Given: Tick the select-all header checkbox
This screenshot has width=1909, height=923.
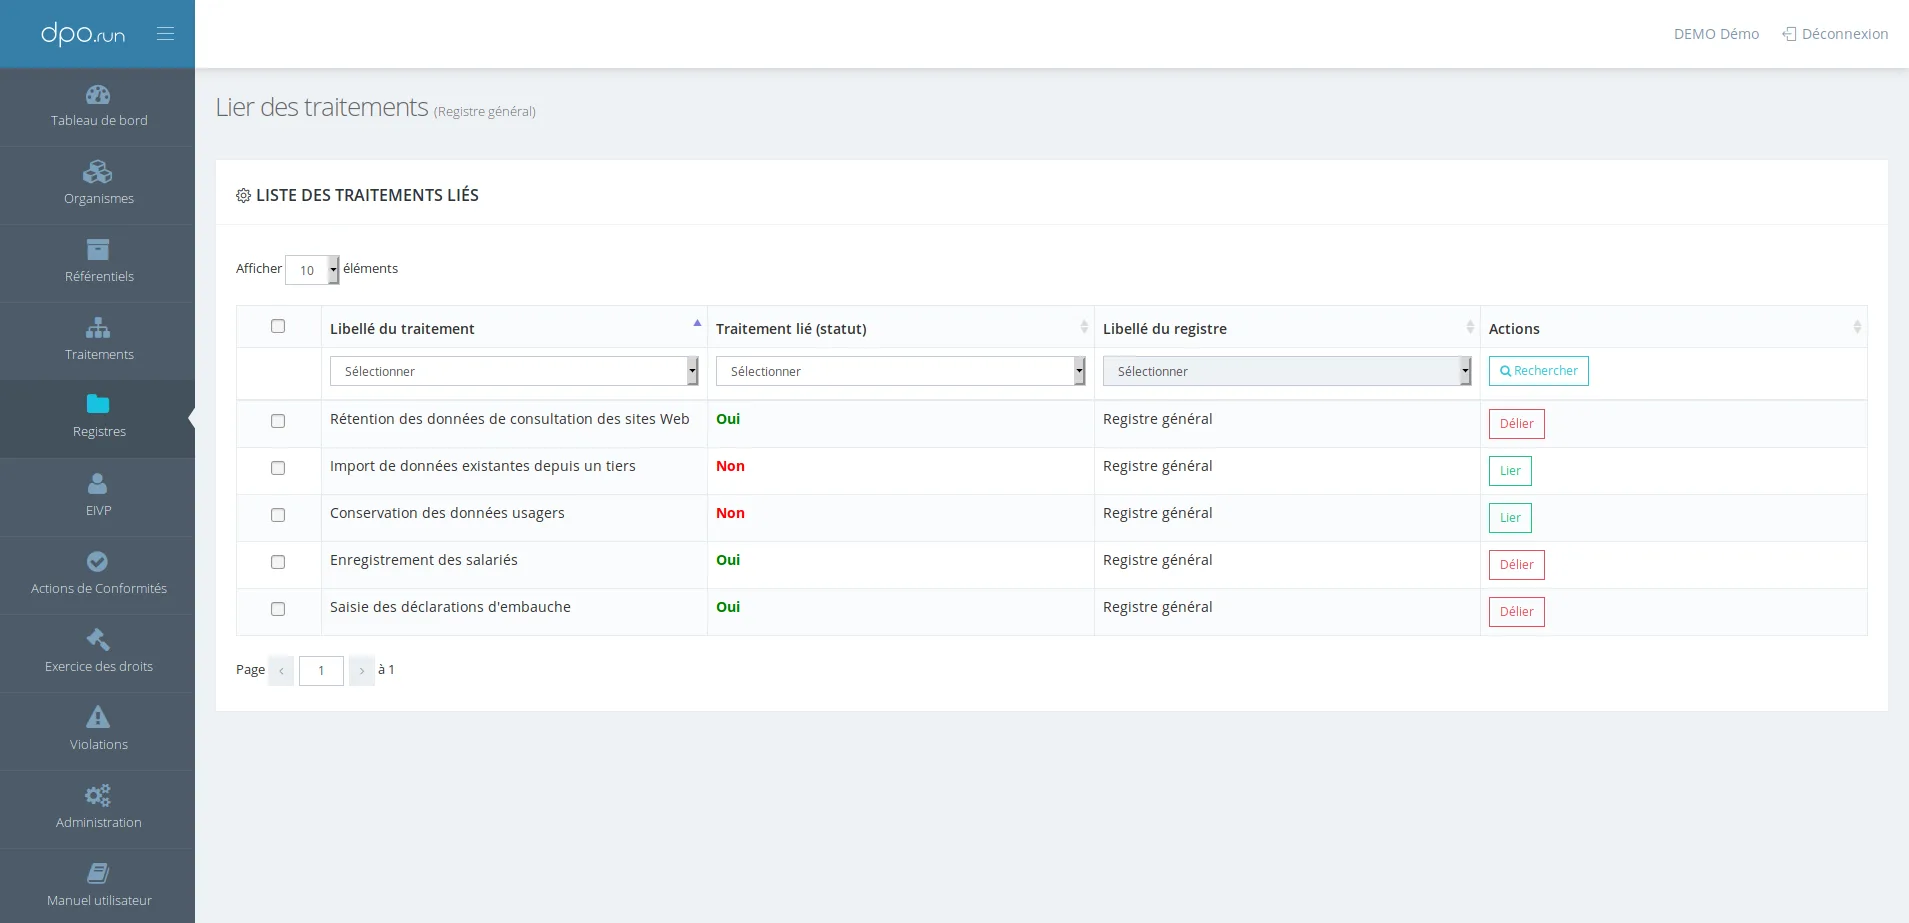Looking at the screenshot, I should [x=278, y=326].
